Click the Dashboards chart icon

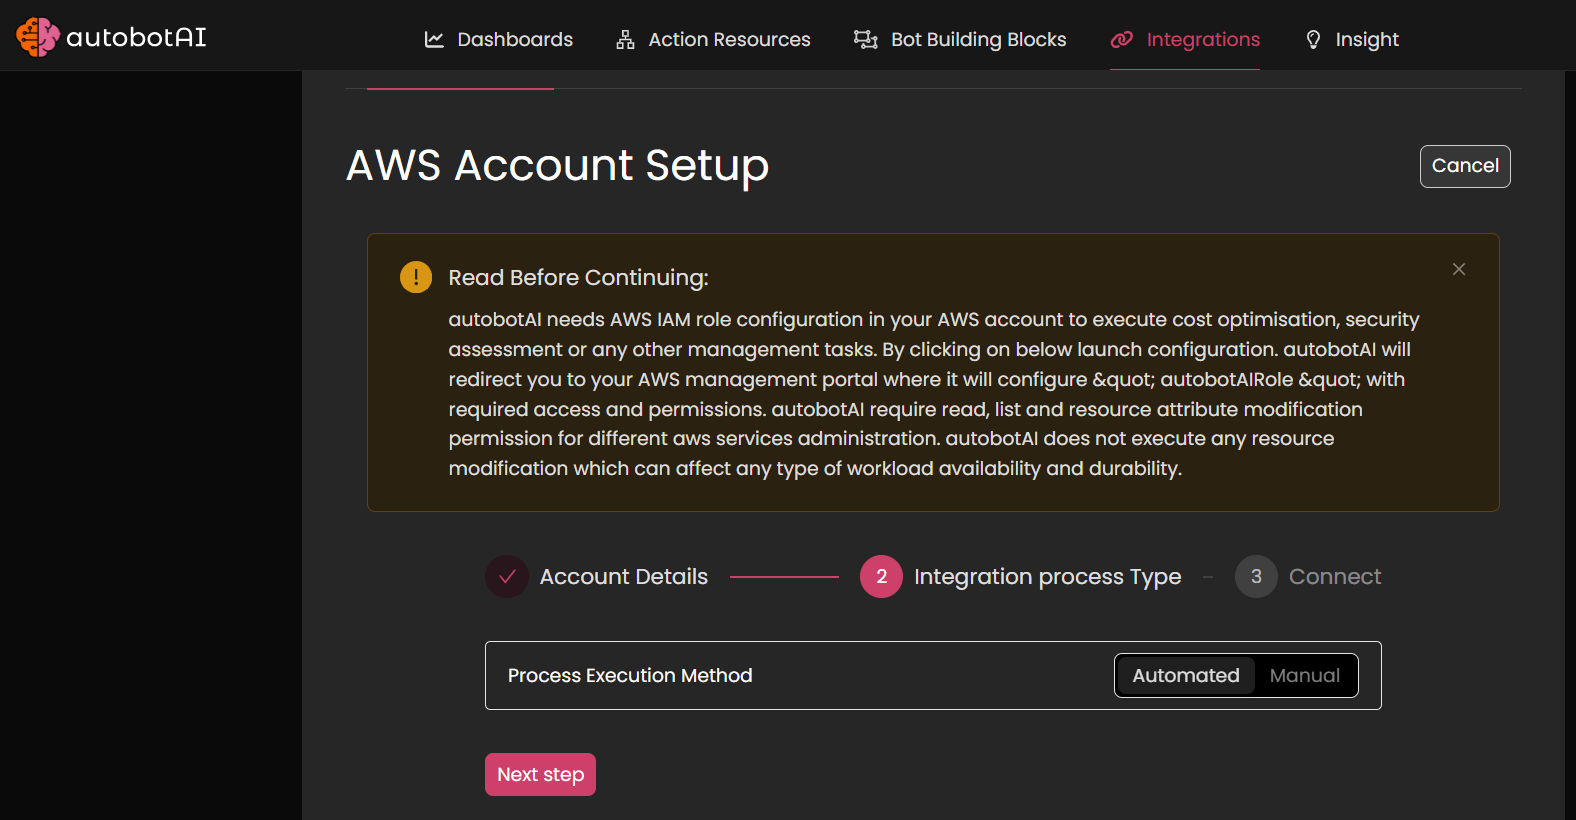(x=434, y=39)
